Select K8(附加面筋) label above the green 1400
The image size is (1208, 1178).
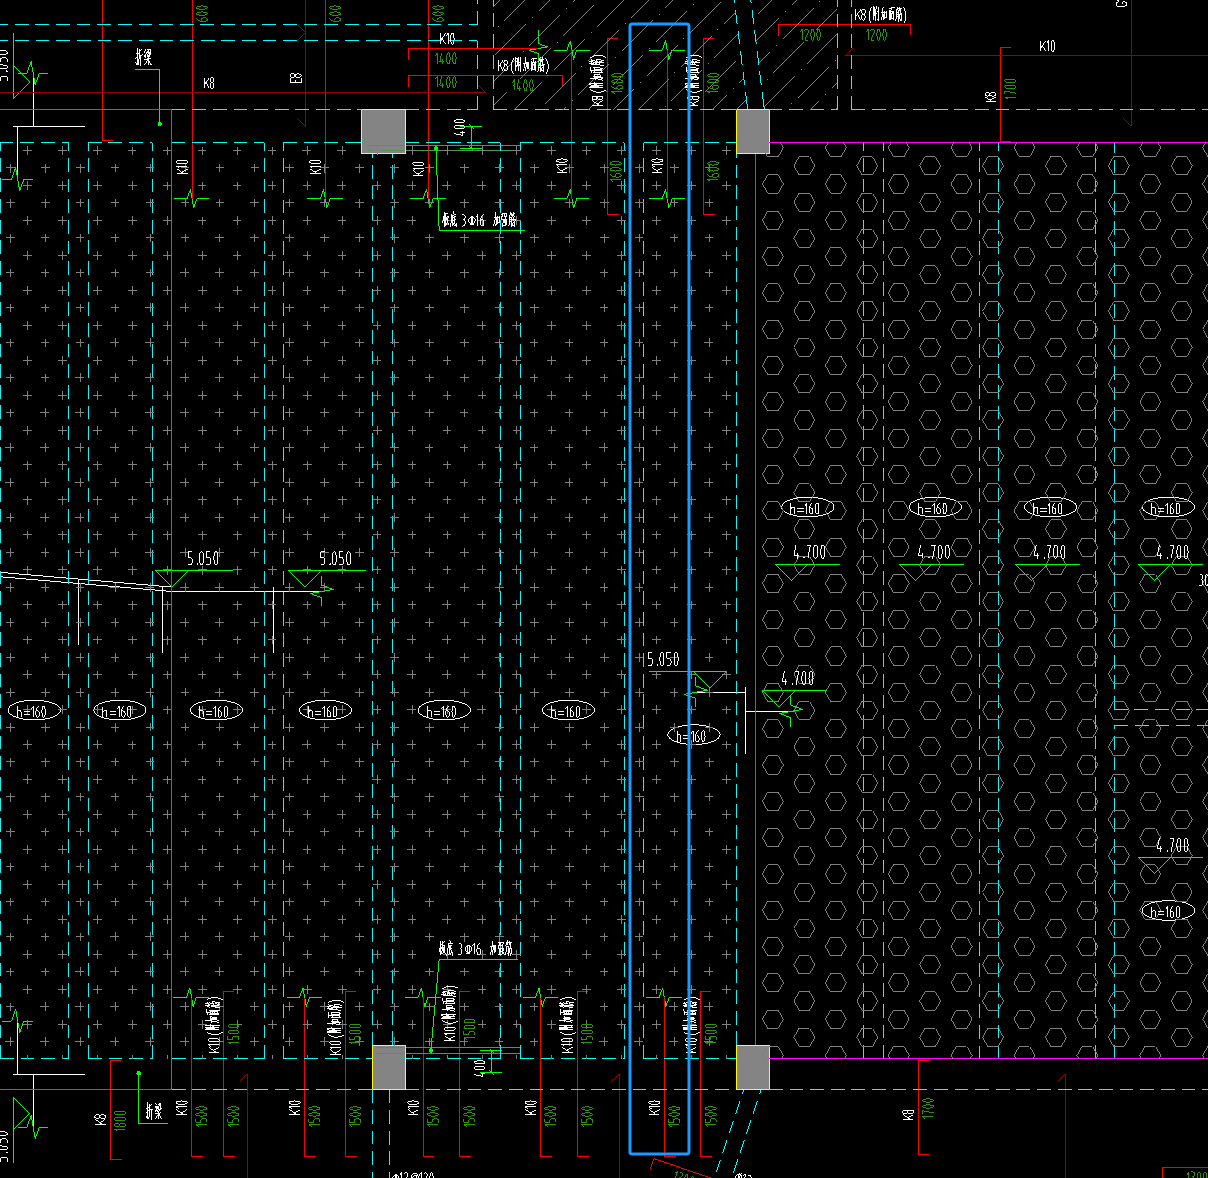(523, 65)
